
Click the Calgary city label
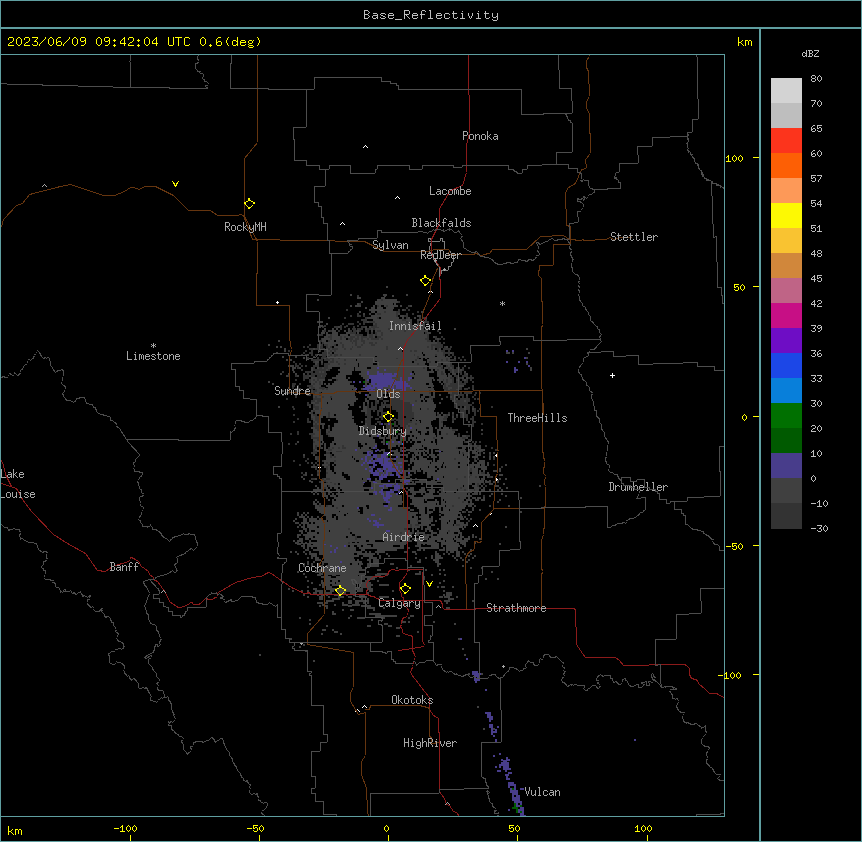pos(399,603)
